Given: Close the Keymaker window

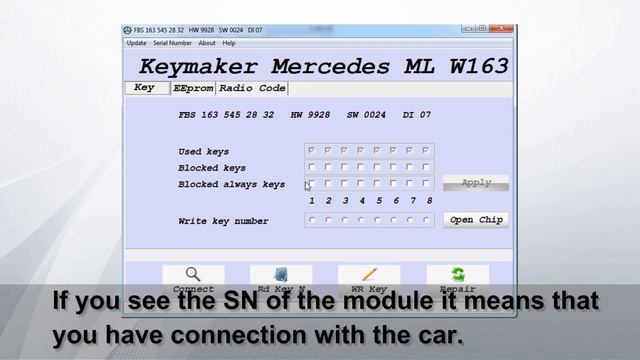Looking at the screenshot, I should pyautogui.click(x=502, y=28).
